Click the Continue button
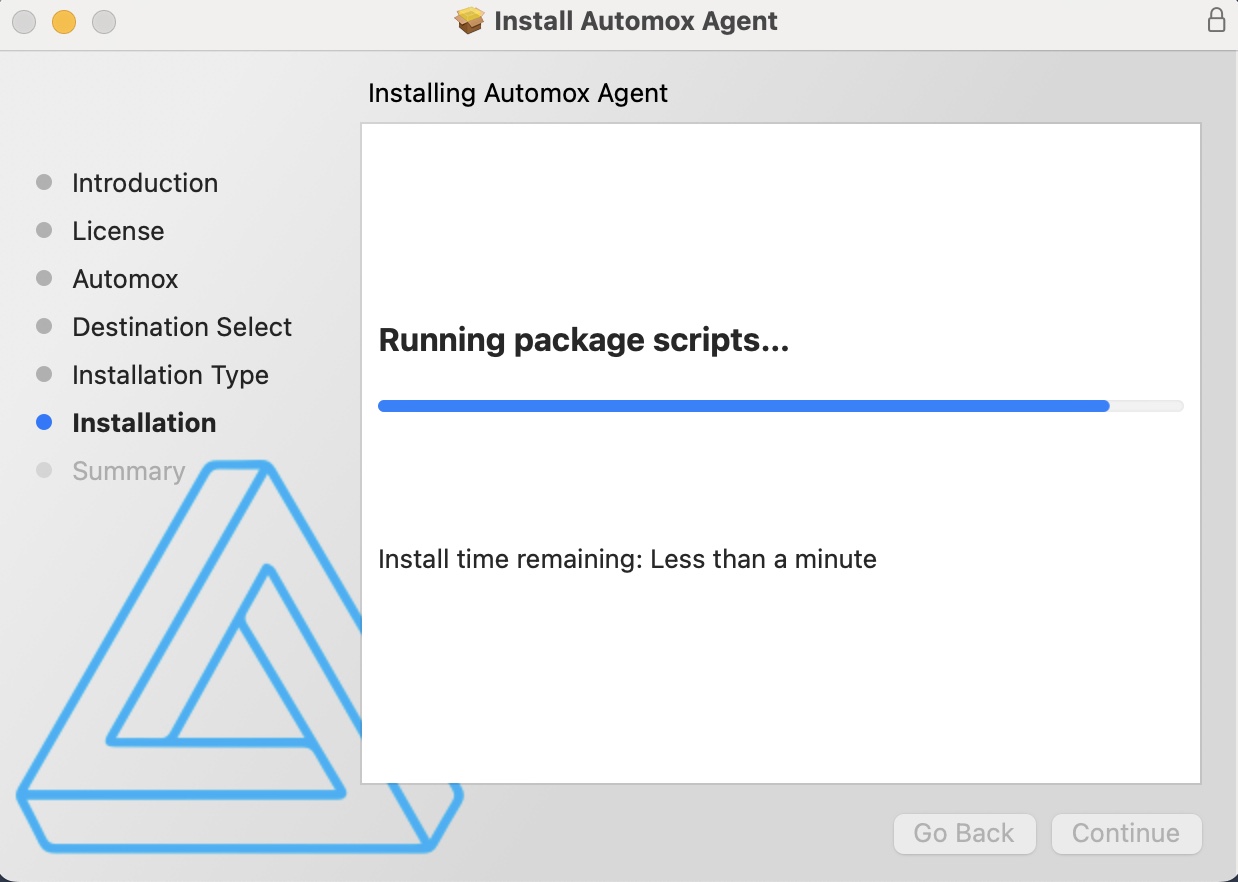 click(x=1126, y=833)
